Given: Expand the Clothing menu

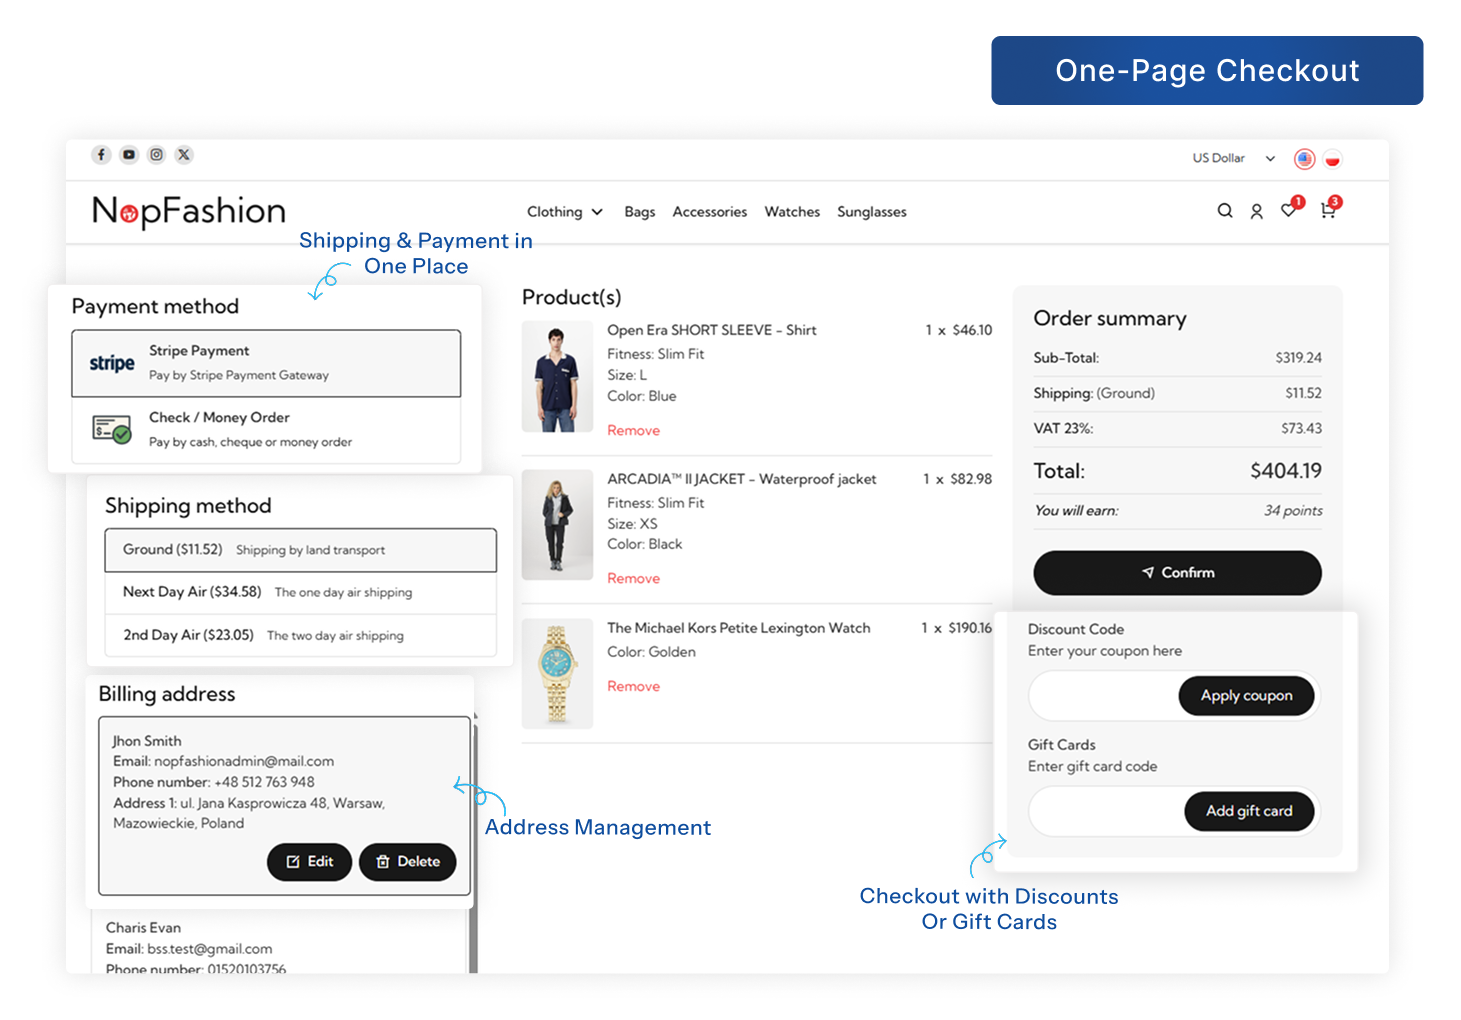Looking at the screenshot, I should pos(565,212).
